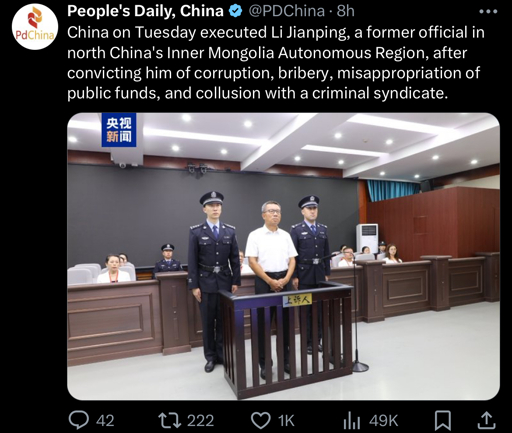The width and height of the screenshot is (512, 433).
Task: Click the defendant sign on the dock
Action: 297,300
